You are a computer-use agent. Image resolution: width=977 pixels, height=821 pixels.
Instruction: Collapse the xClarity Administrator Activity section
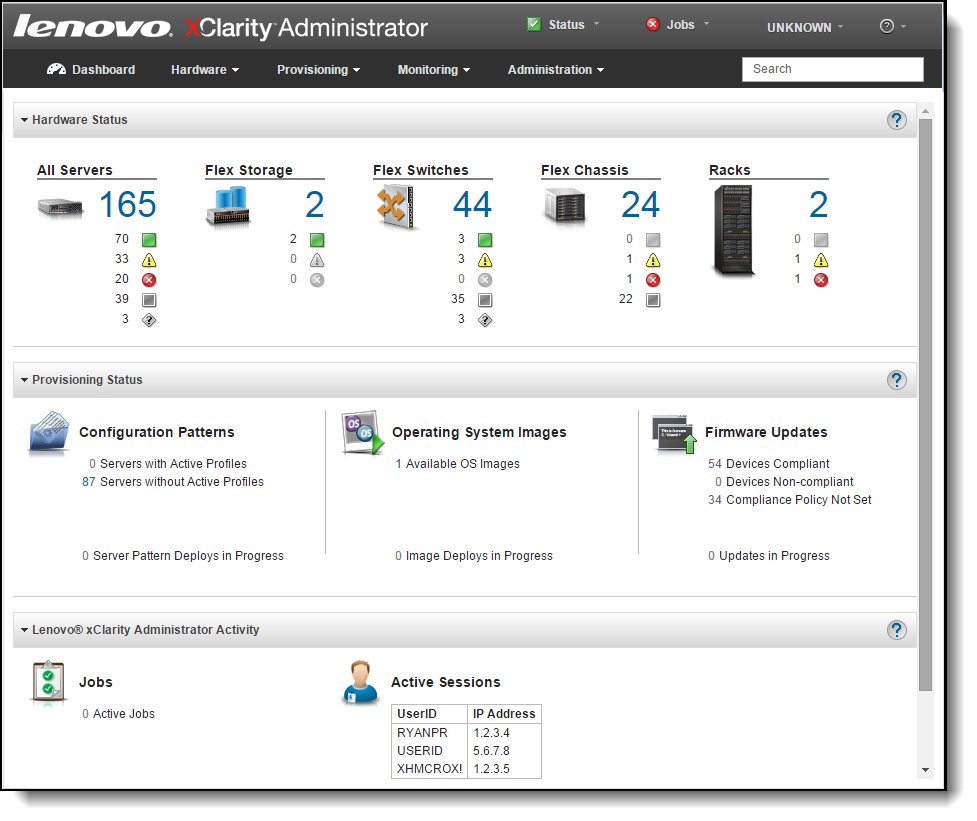[24, 630]
